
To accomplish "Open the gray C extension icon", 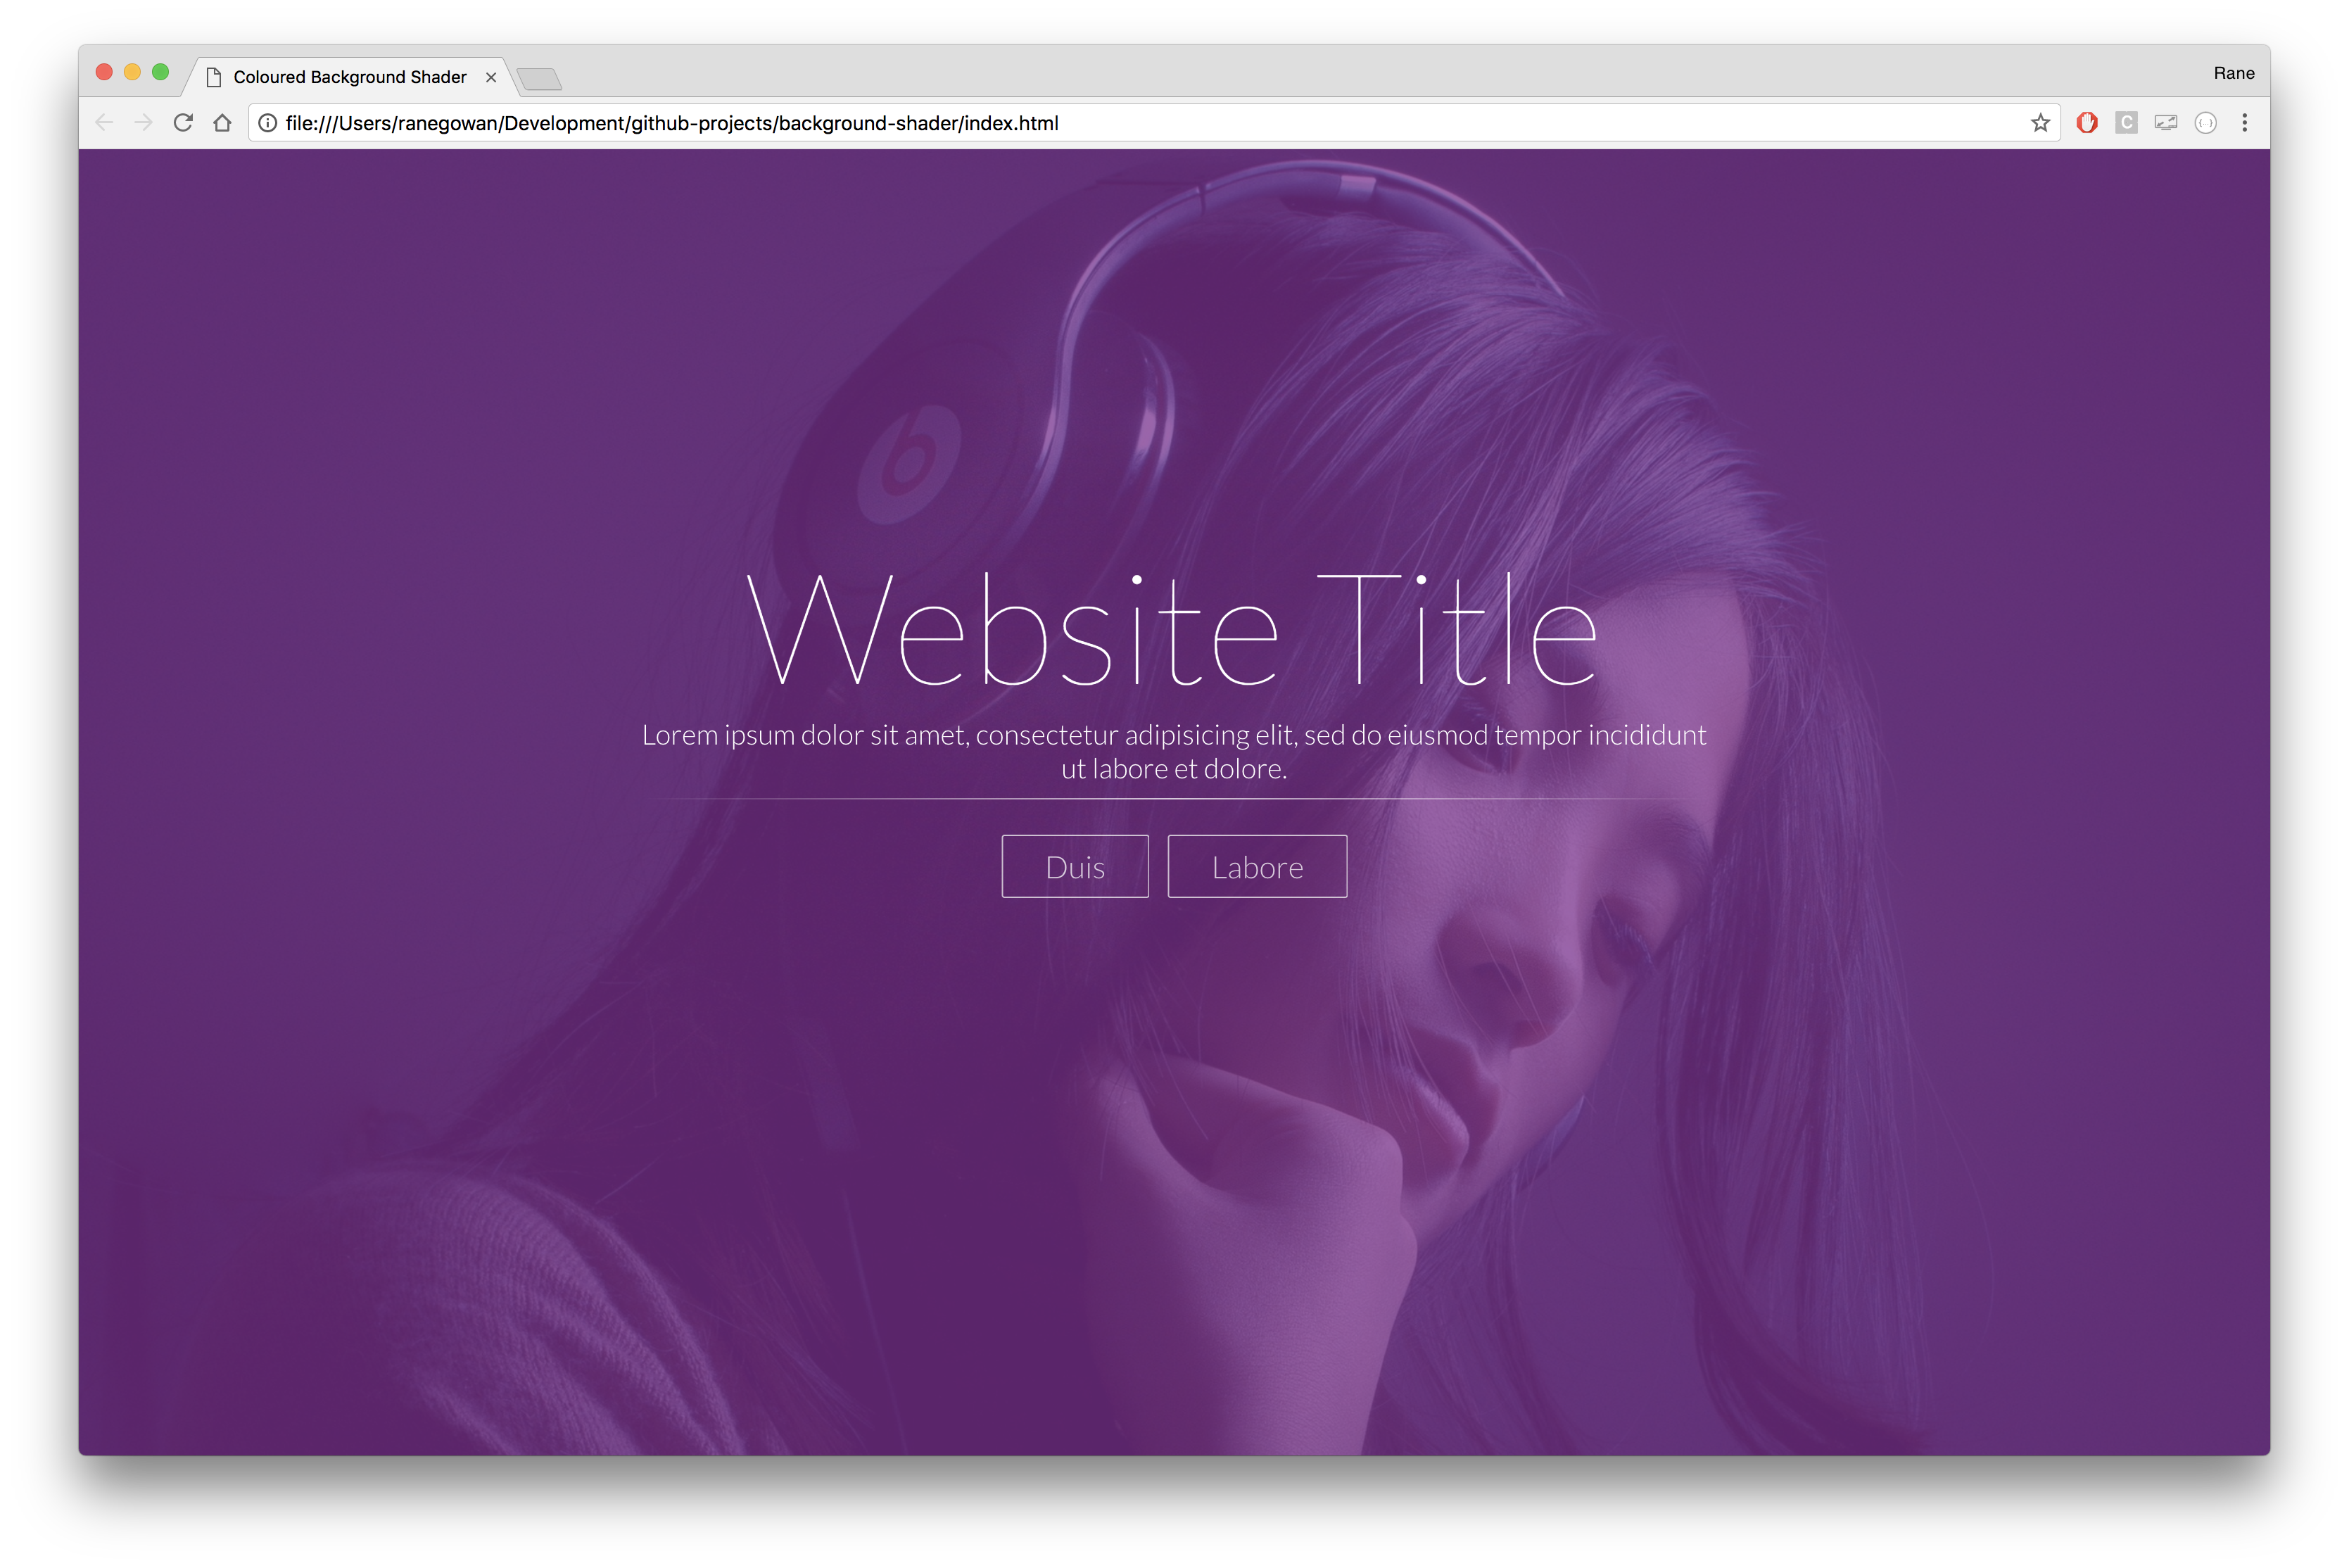I will 2126,123.
